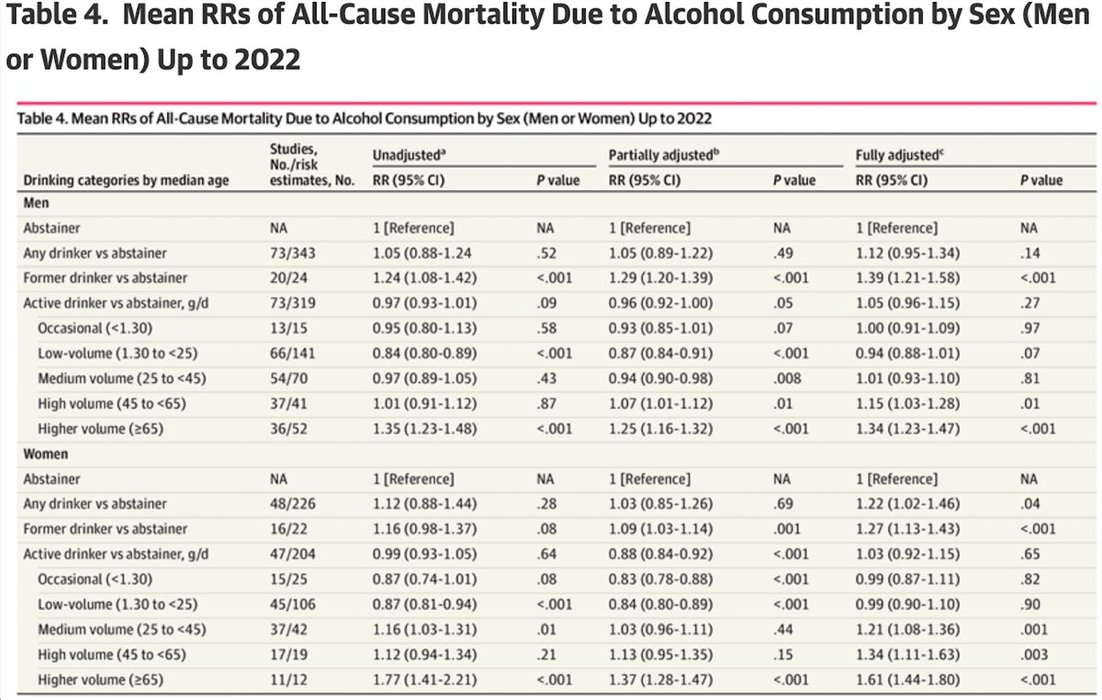
Task: Click the RR value '1.77 (1.41-2.21)'
Action: [x=421, y=679]
